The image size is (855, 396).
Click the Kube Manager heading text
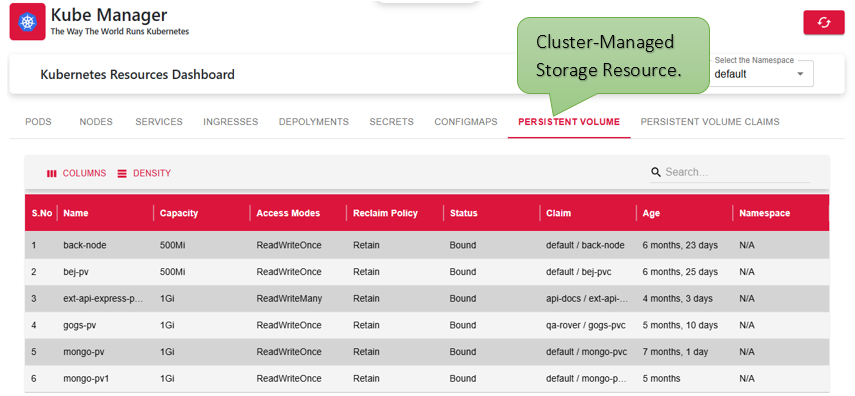tap(109, 15)
